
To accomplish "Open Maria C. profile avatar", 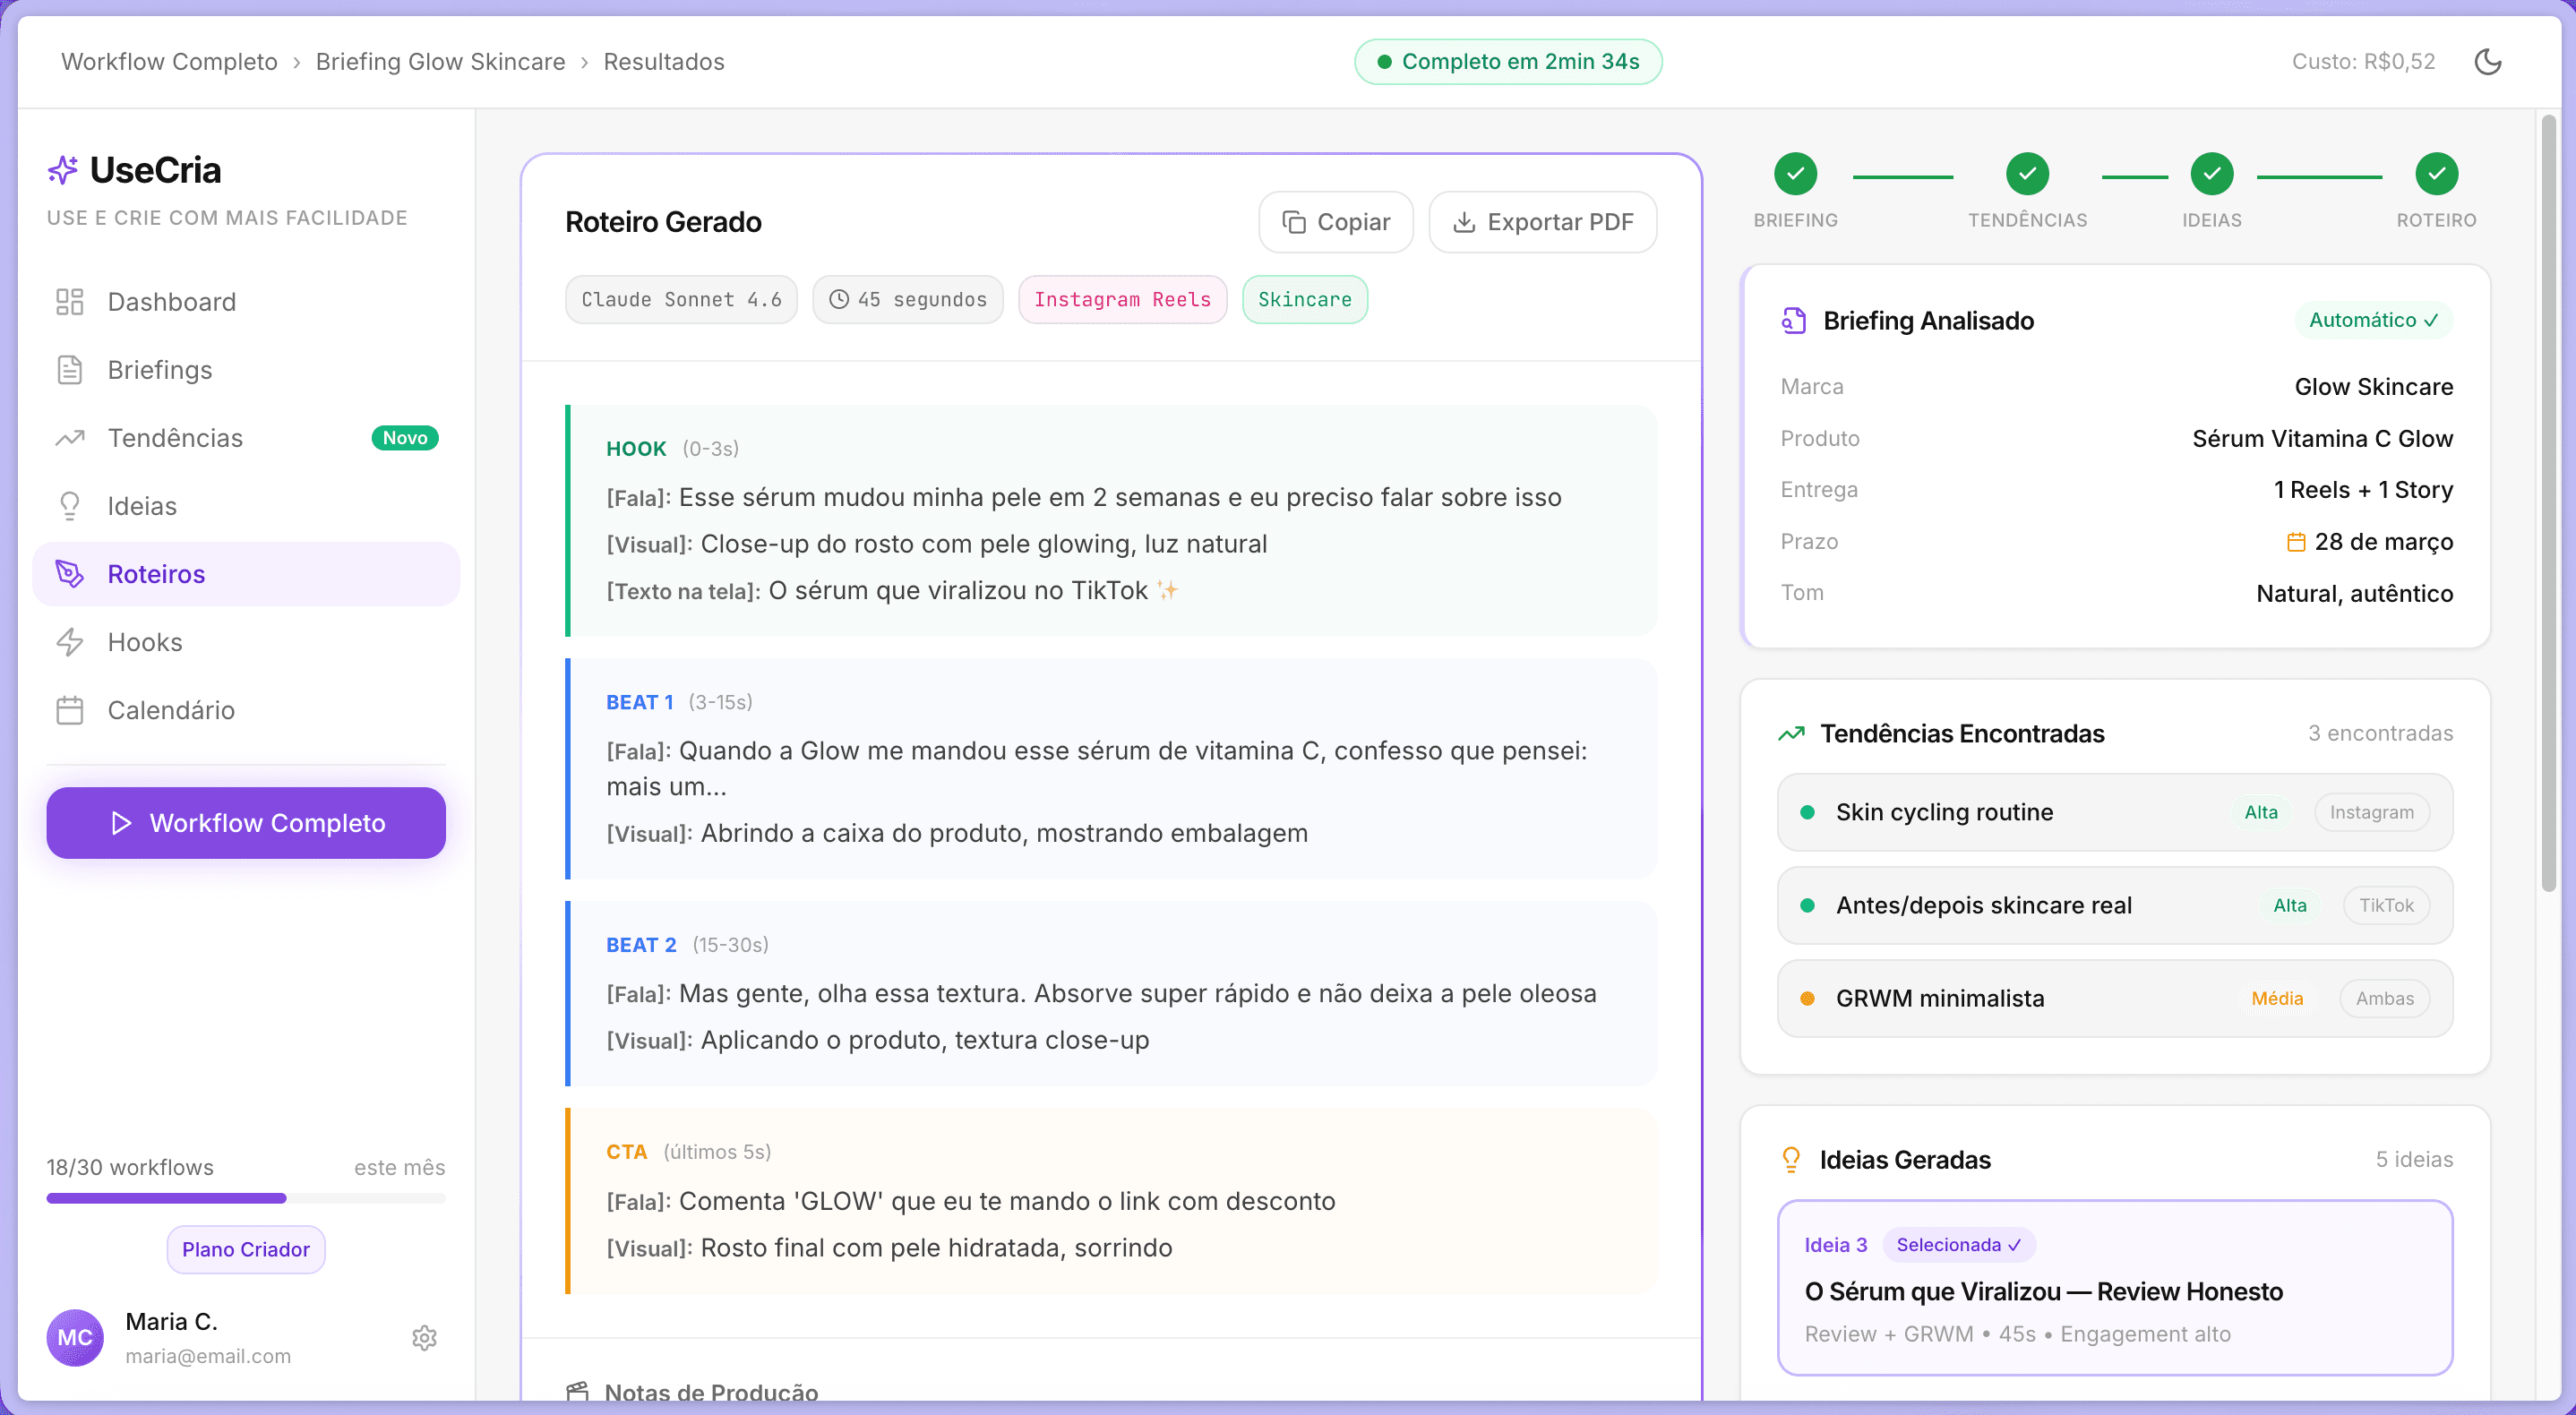I will [74, 1337].
